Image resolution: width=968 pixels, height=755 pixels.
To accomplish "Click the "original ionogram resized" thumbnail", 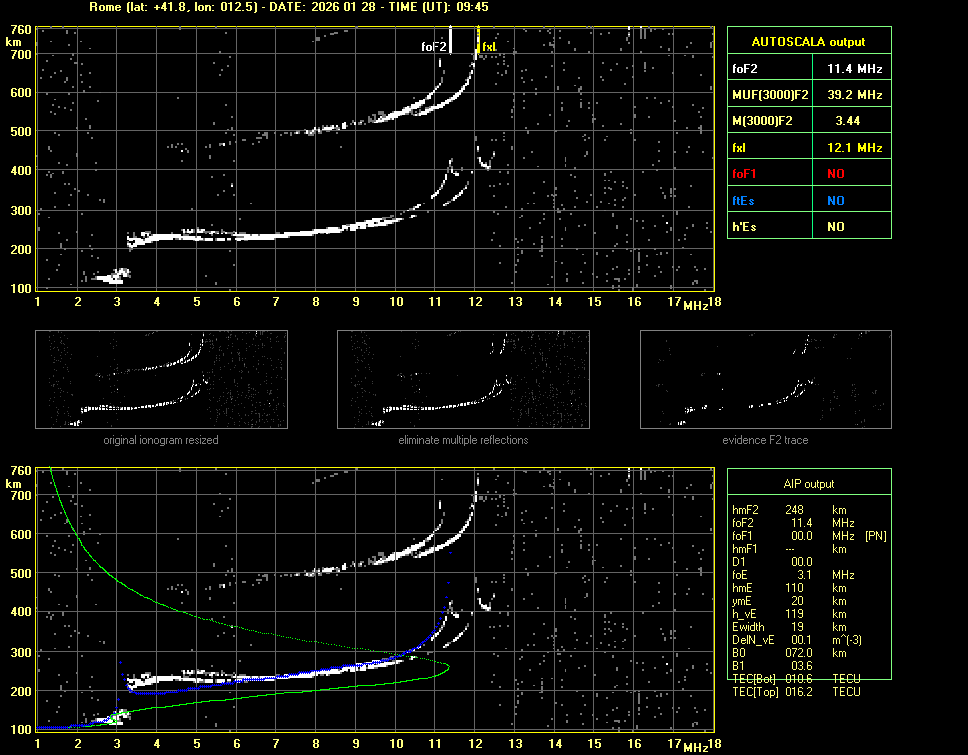I will pyautogui.click(x=161, y=379).
